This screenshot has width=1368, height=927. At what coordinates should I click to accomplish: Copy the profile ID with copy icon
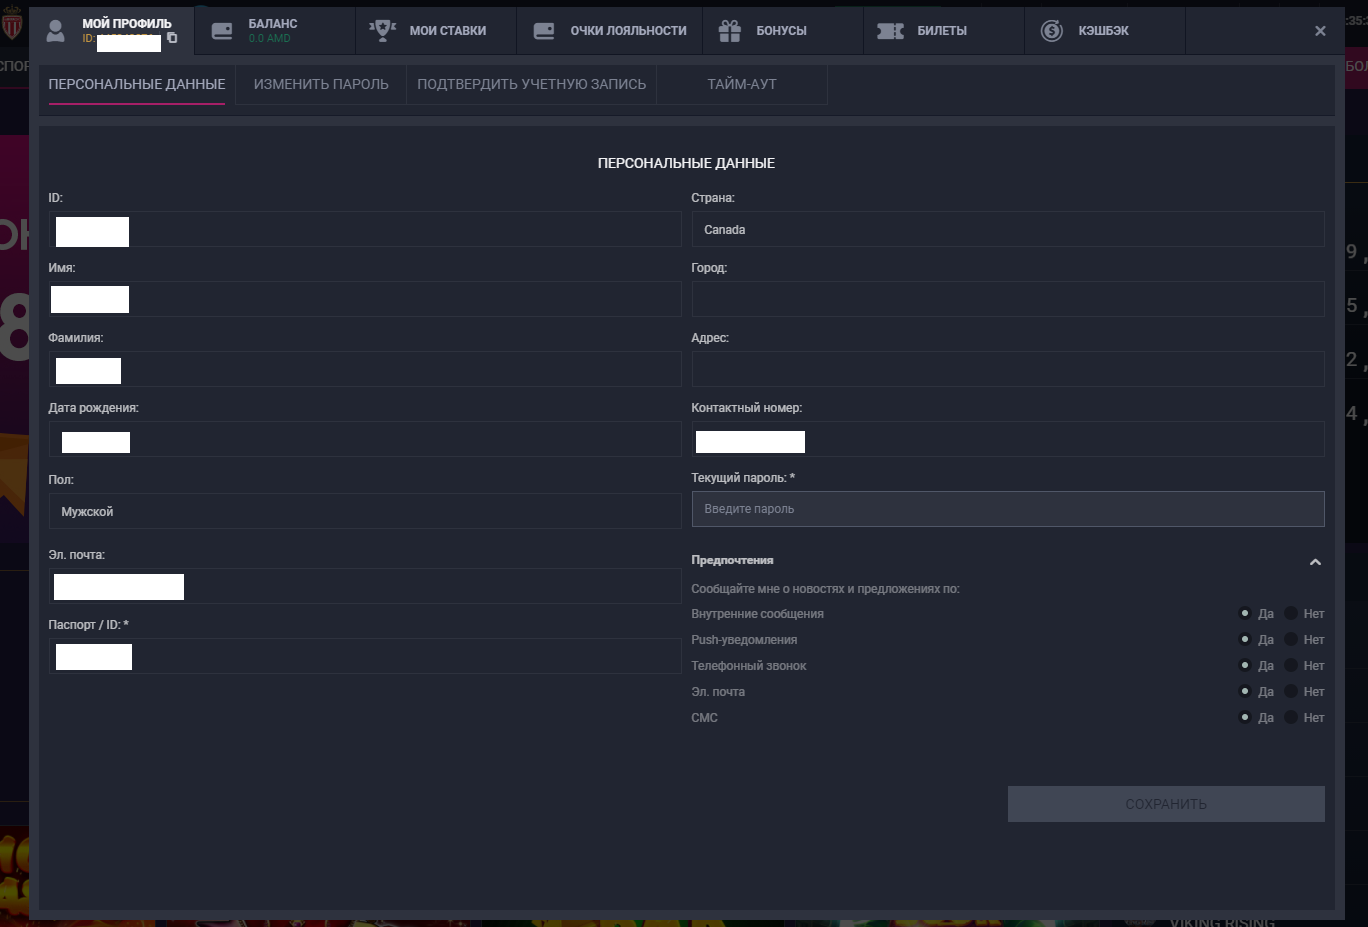172,38
